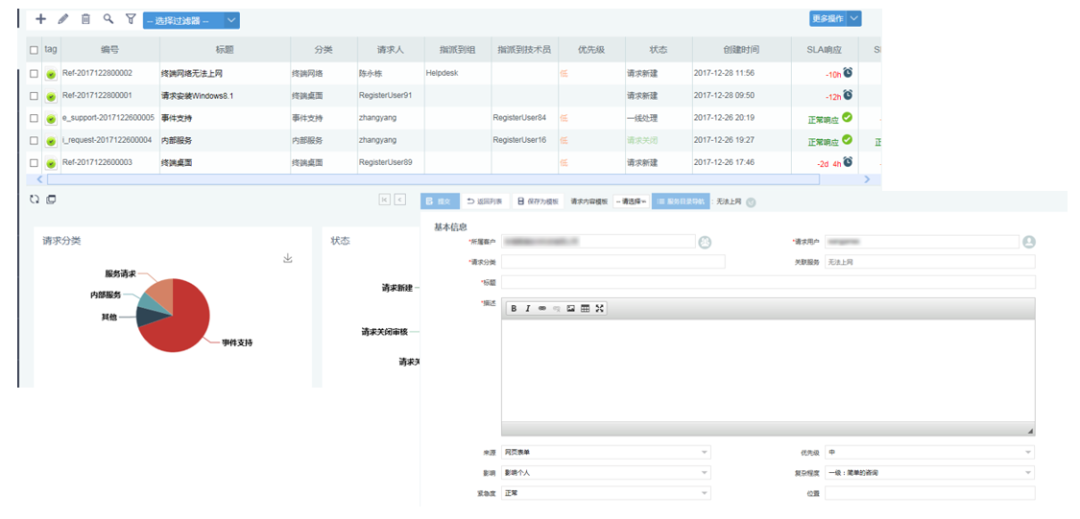Click the scrollbar right arrow

coord(866,179)
